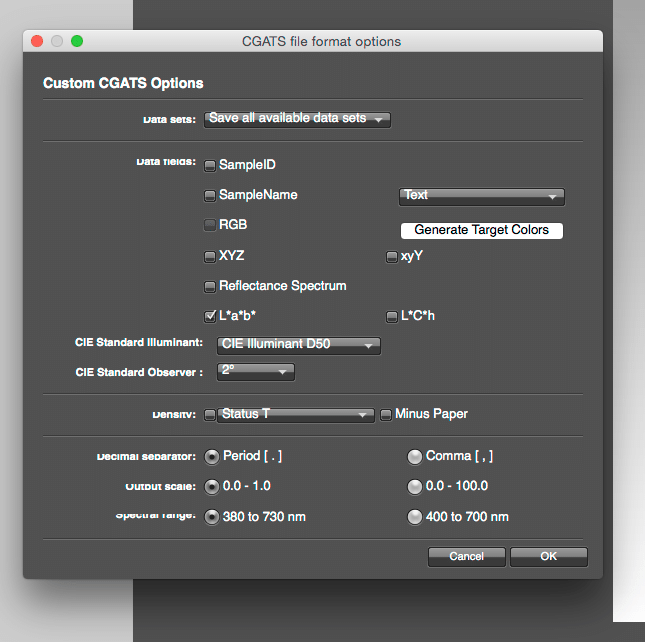Turn on the Density checkbox

click(x=210, y=415)
